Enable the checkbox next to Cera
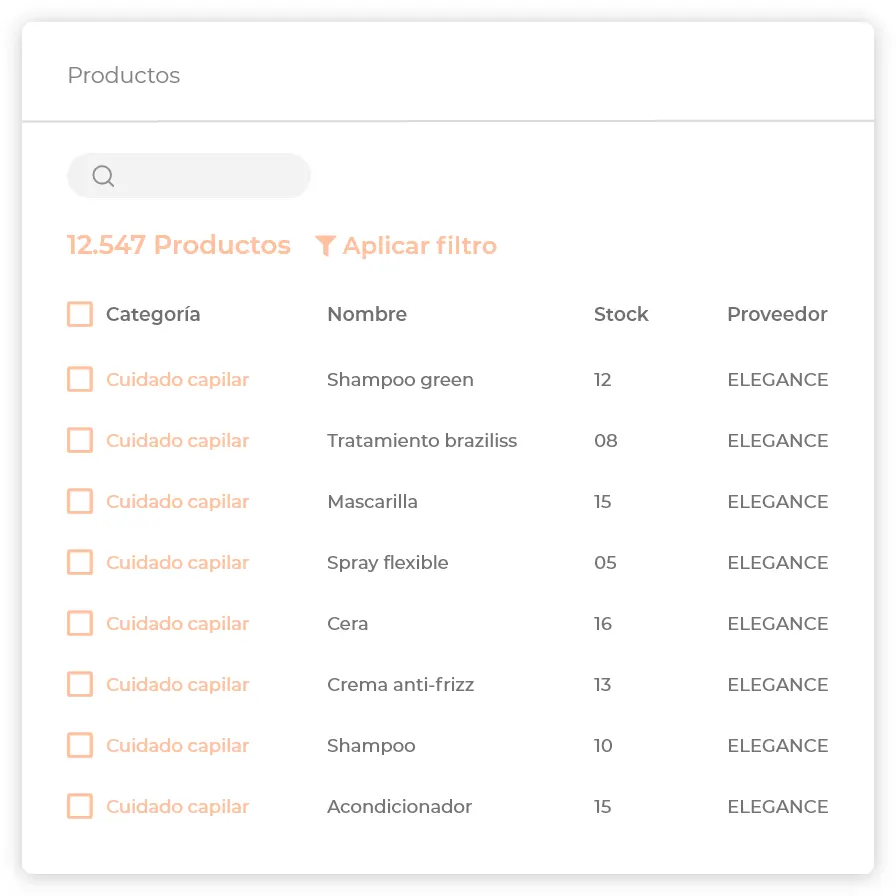 [x=80, y=624]
